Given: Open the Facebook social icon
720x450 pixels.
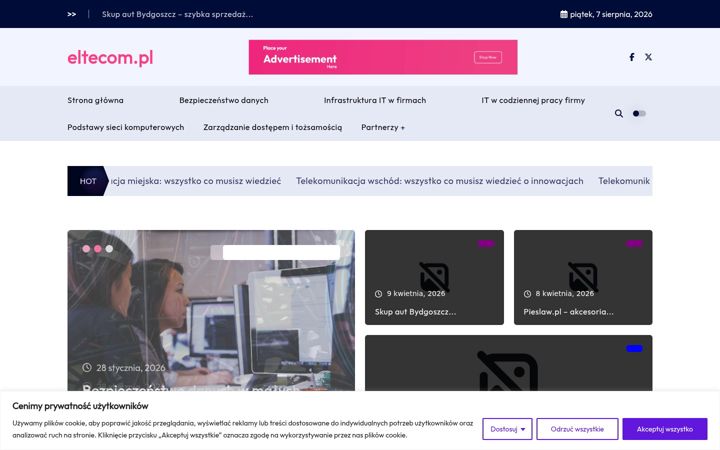Looking at the screenshot, I should pyautogui.click(x=632, y=57).
